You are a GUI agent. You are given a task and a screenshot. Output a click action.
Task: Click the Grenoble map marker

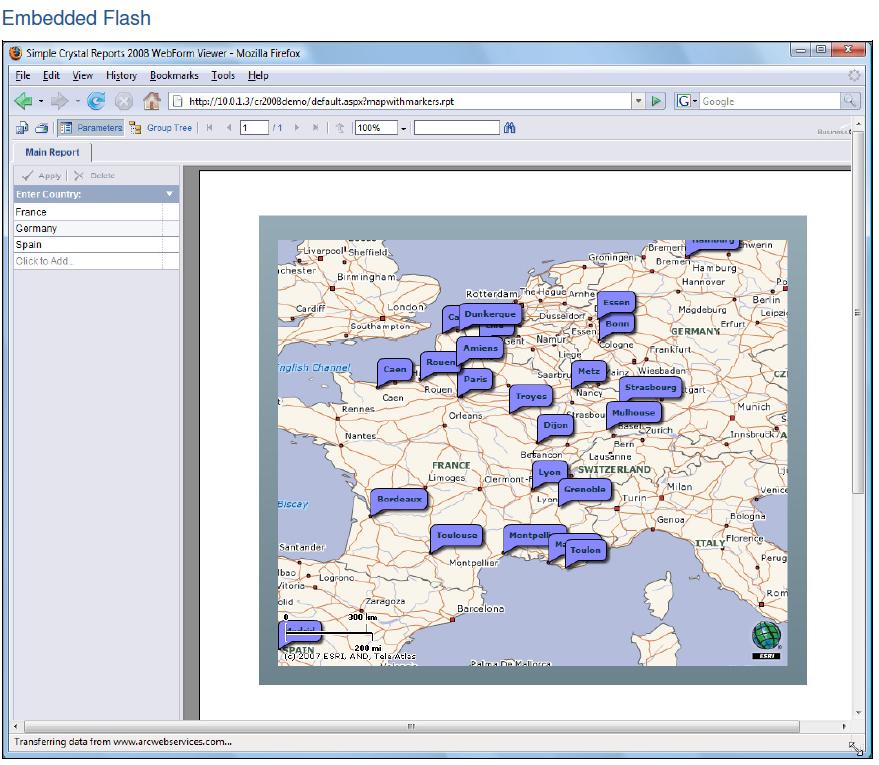click(x=585, y=489)
